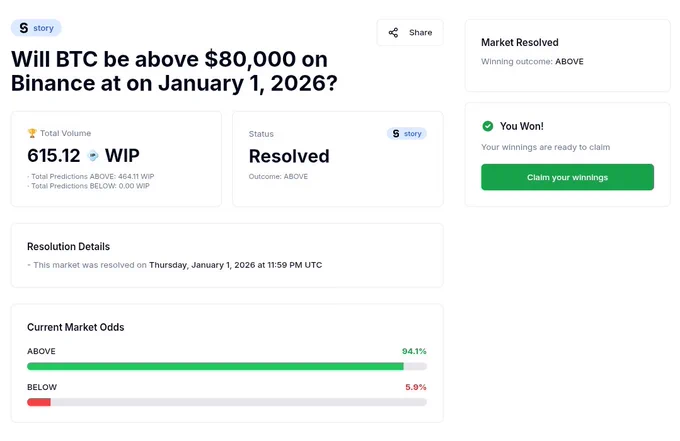Click the WIP token icon
Image resolution: width=680 pixels, height=441 pixels.
[93, 156]
